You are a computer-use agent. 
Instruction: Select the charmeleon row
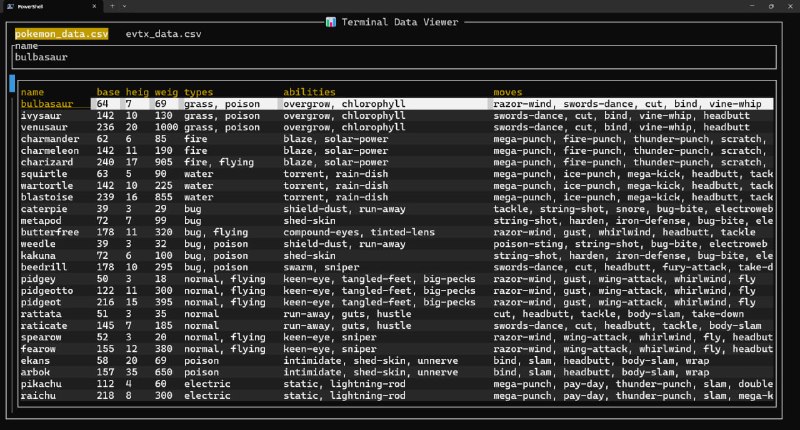click(397, 150)
